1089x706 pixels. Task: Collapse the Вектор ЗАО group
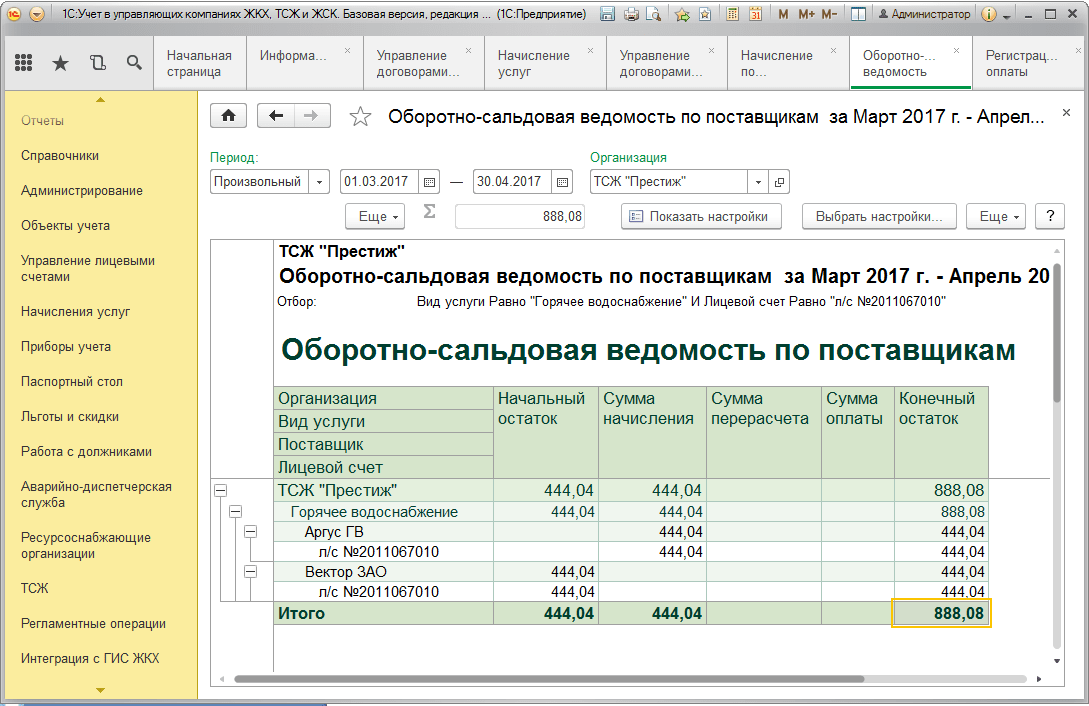tap(250, 572)
